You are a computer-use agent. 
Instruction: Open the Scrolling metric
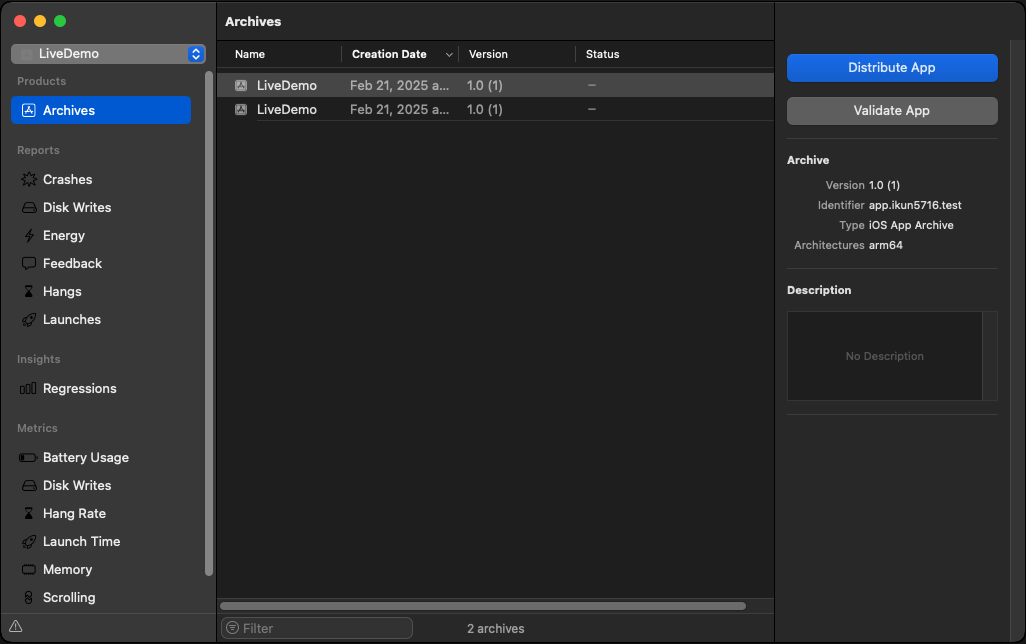click(x=69, y=598)
